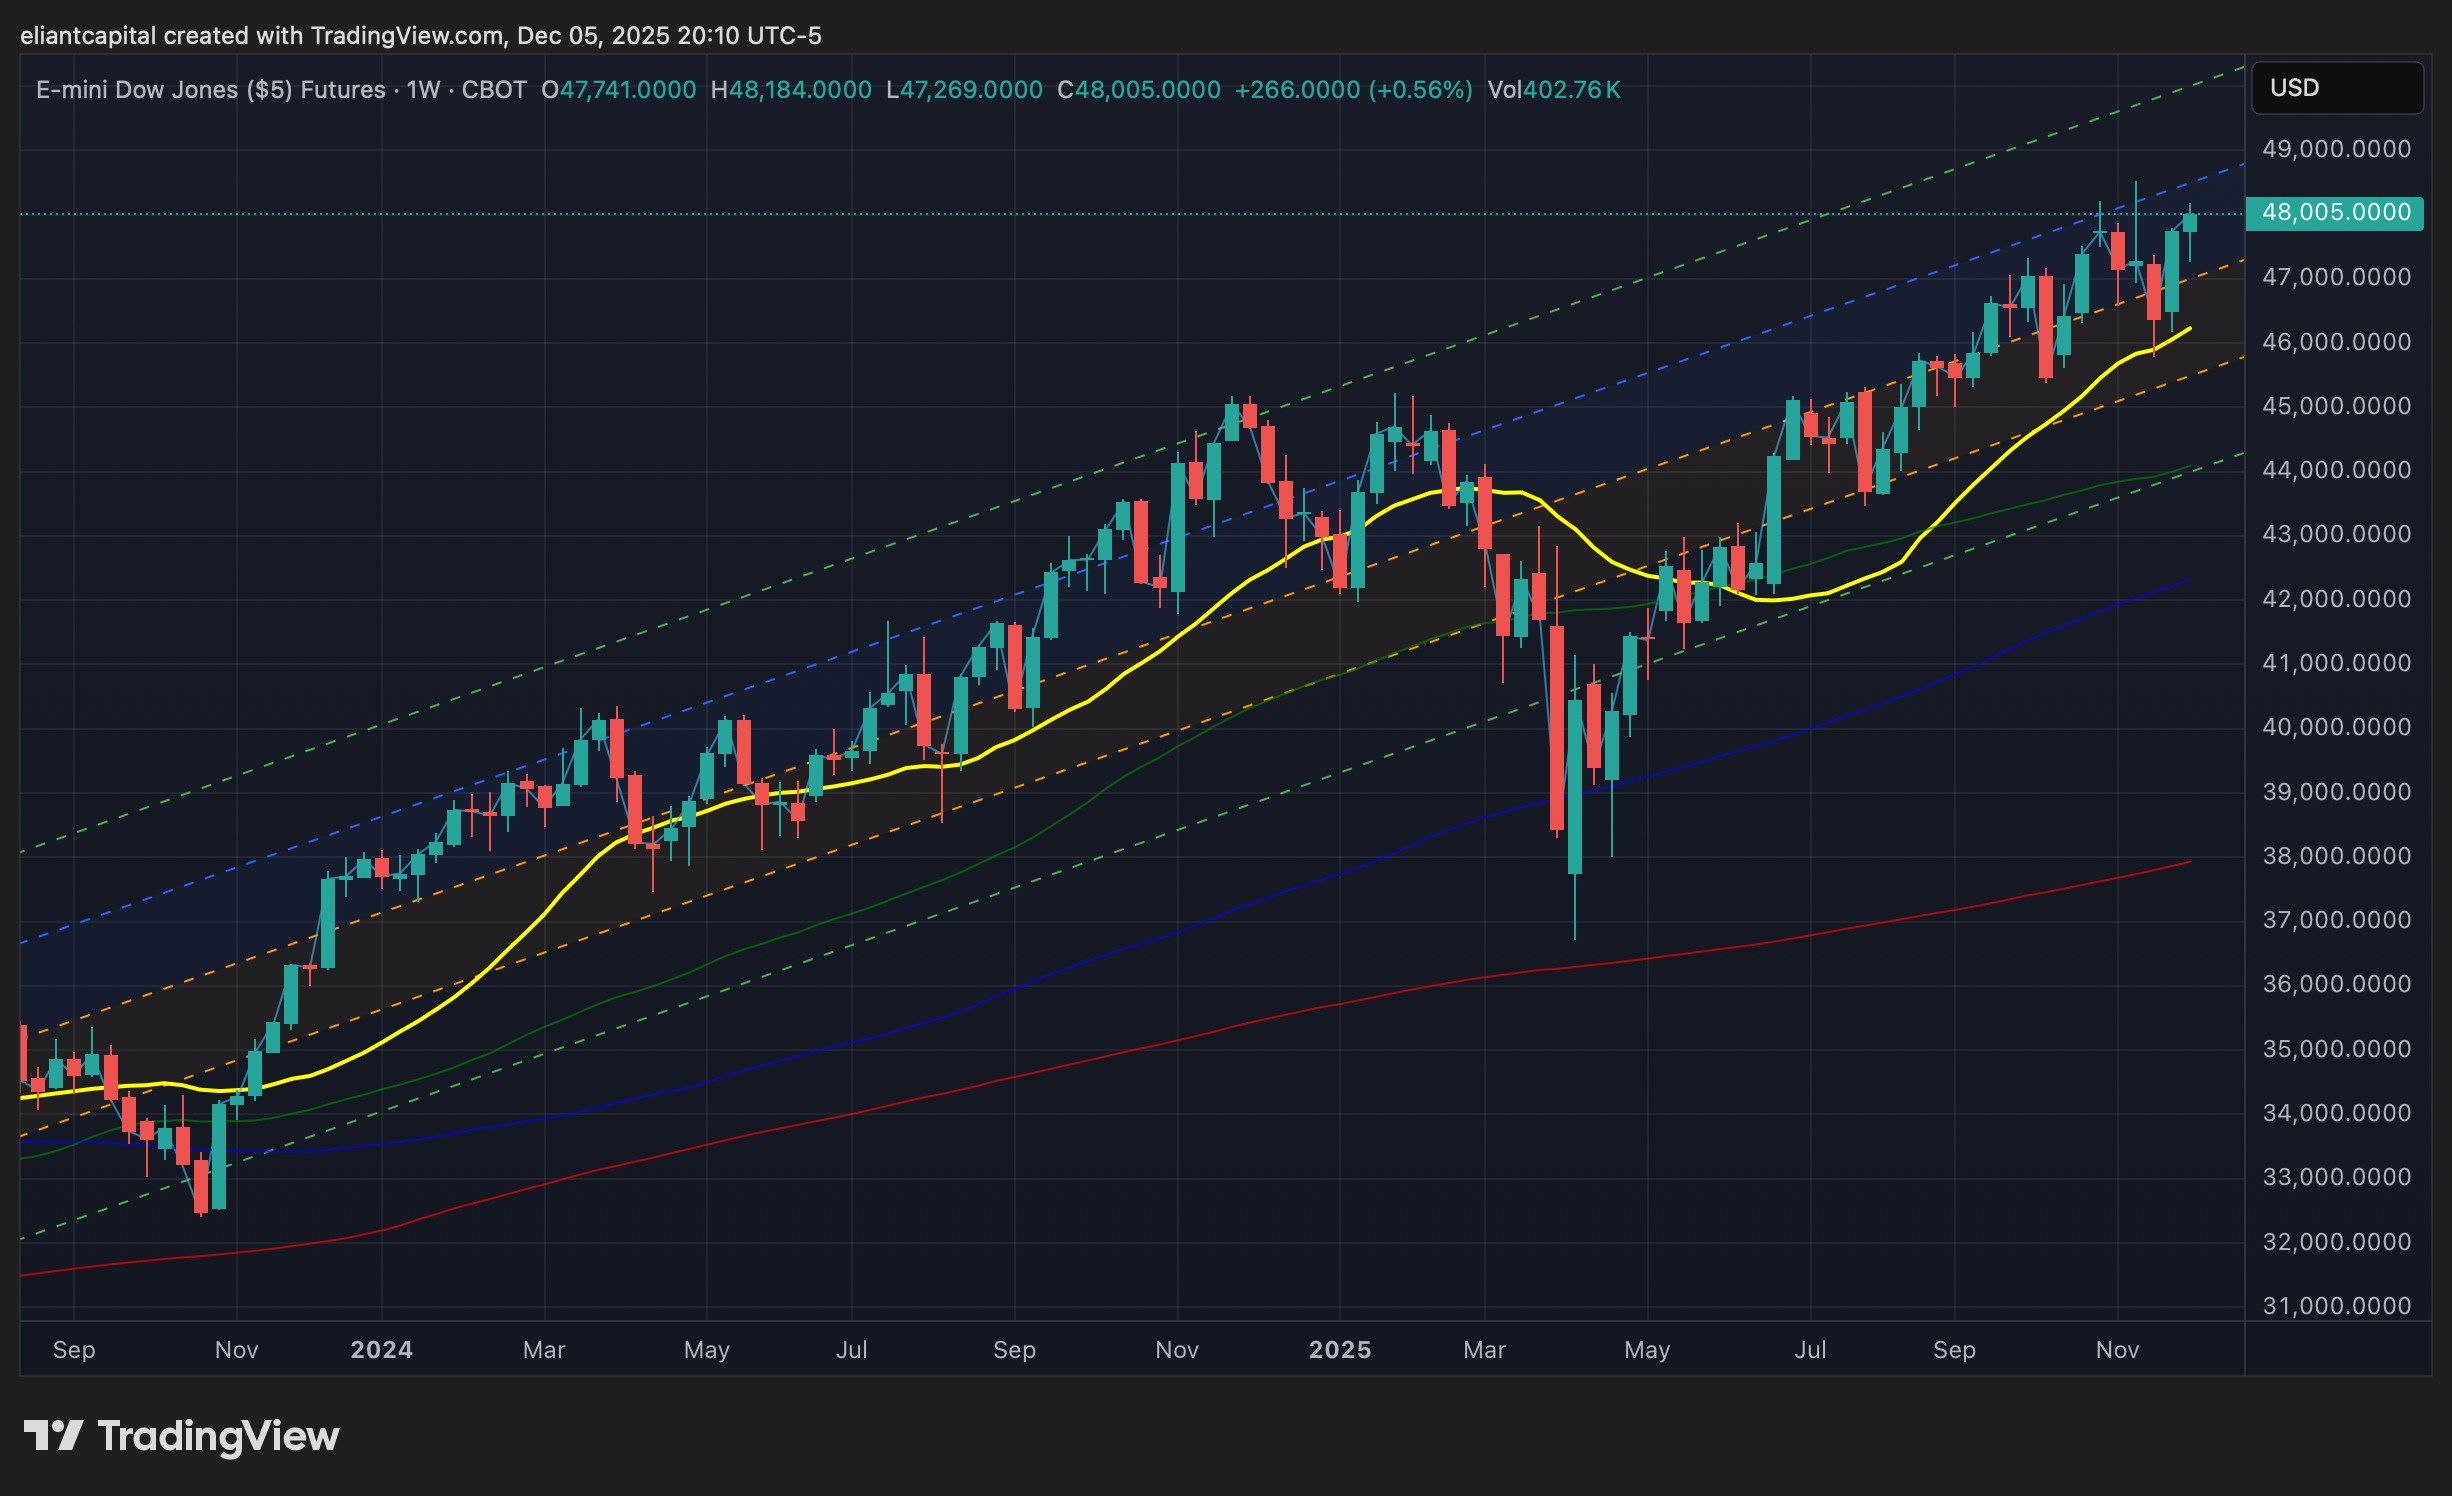
Task: Click the closing price value C48,005.0000
Action: 1138,90
